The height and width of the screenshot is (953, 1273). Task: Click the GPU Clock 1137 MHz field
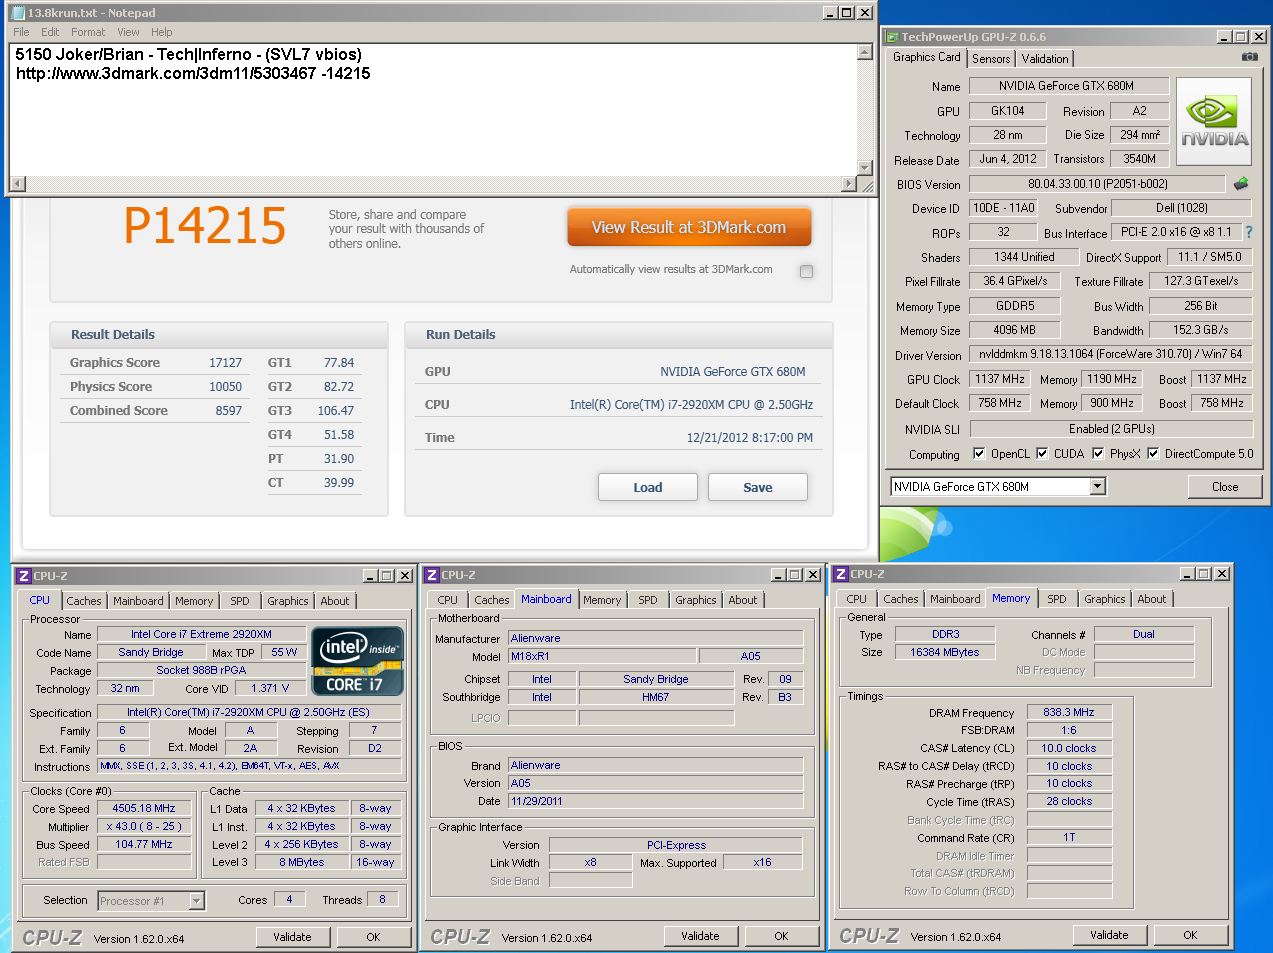1000,379
